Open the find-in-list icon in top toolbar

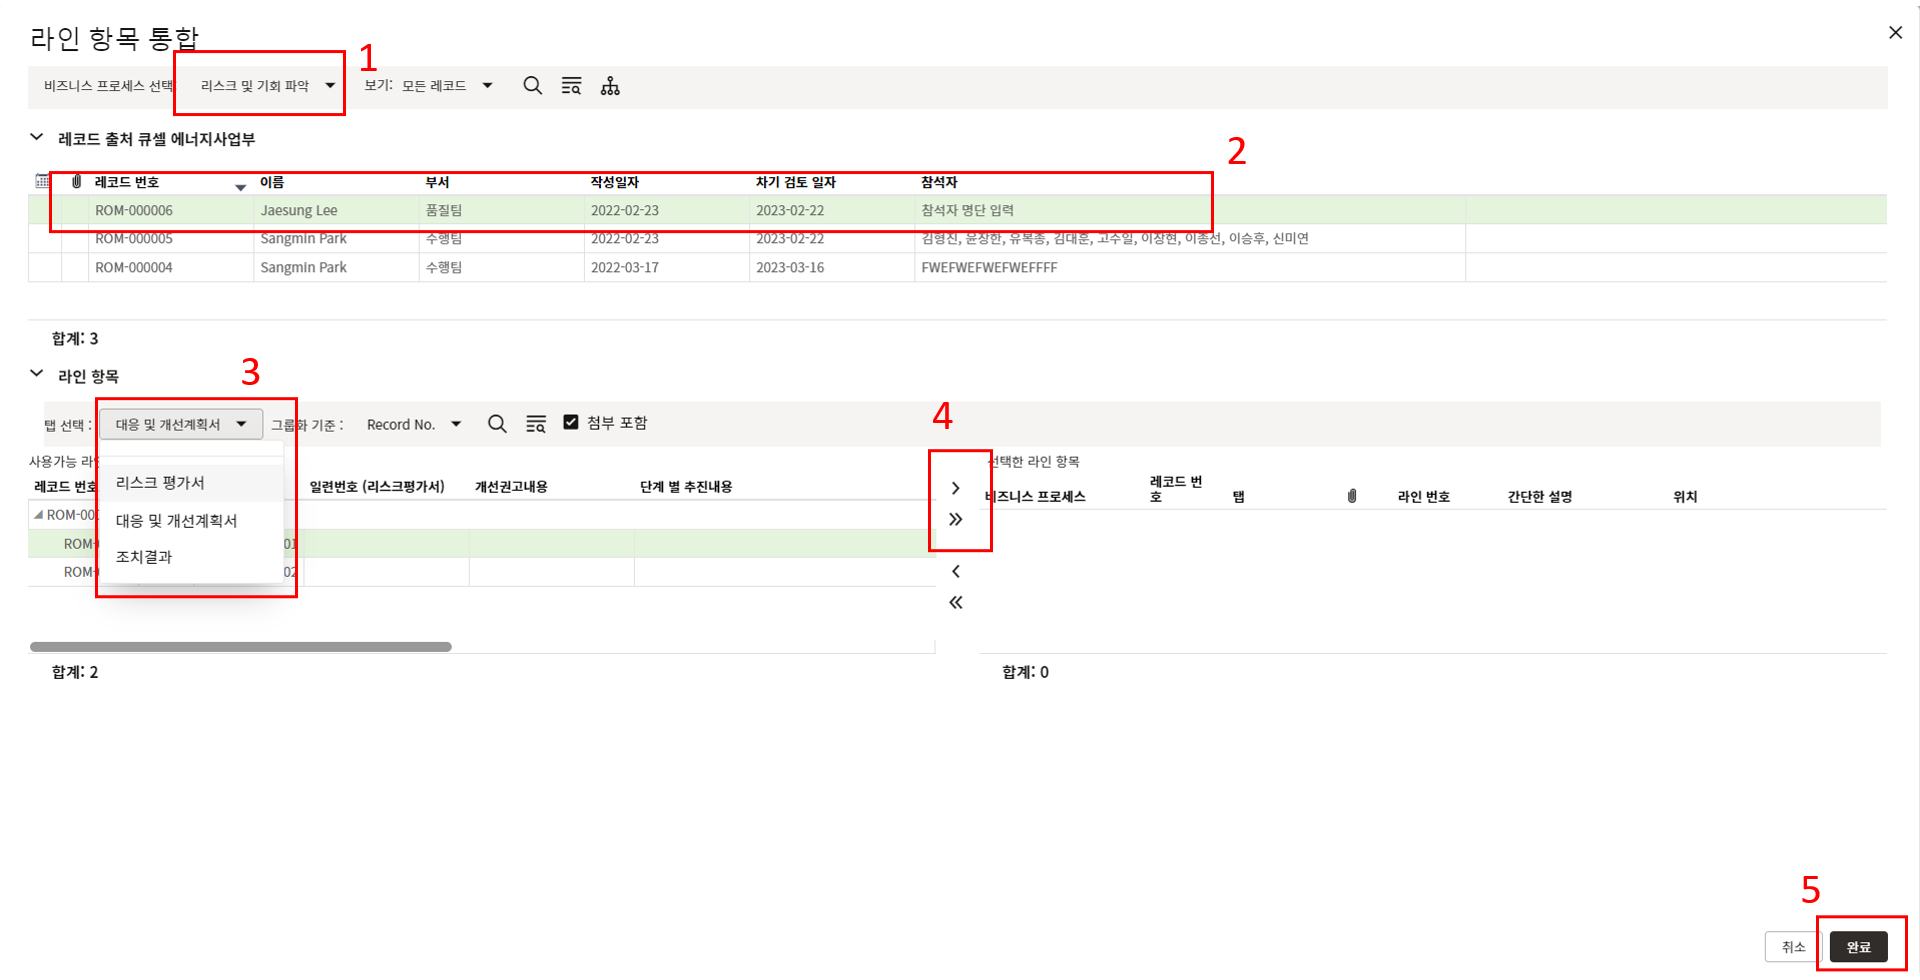[571, 86]
